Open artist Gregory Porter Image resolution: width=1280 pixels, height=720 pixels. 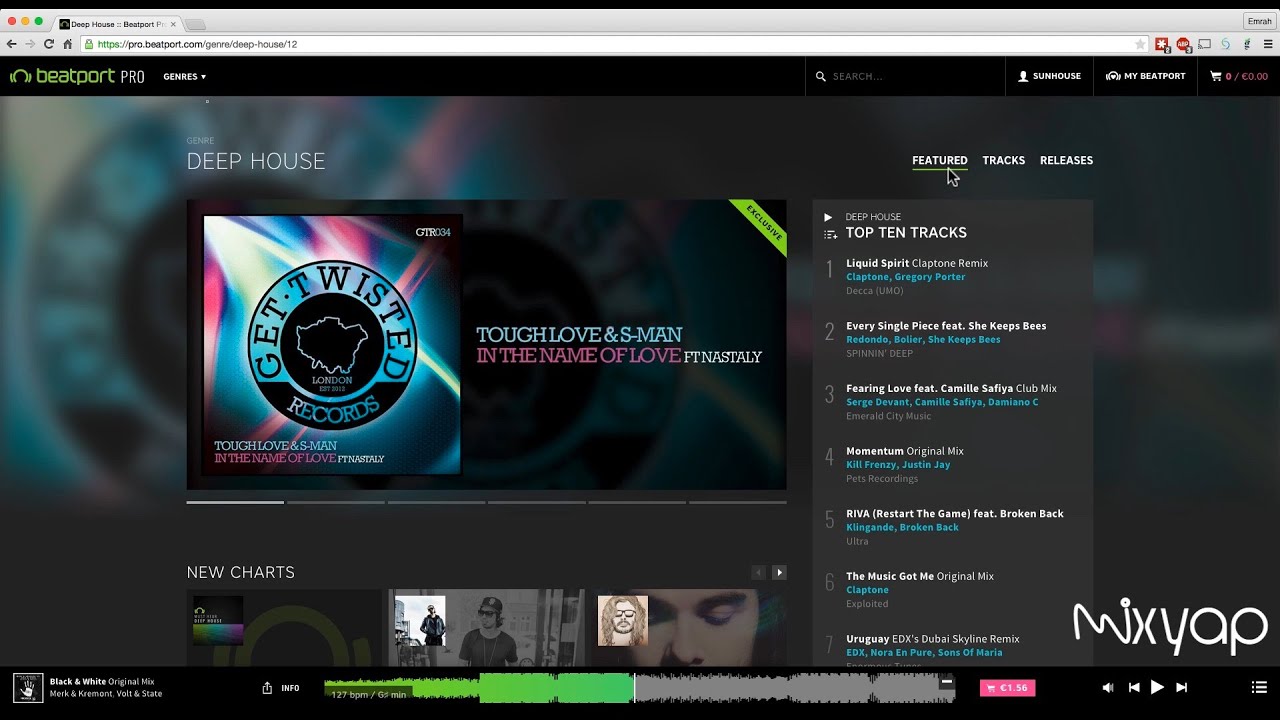pos(930,277)
